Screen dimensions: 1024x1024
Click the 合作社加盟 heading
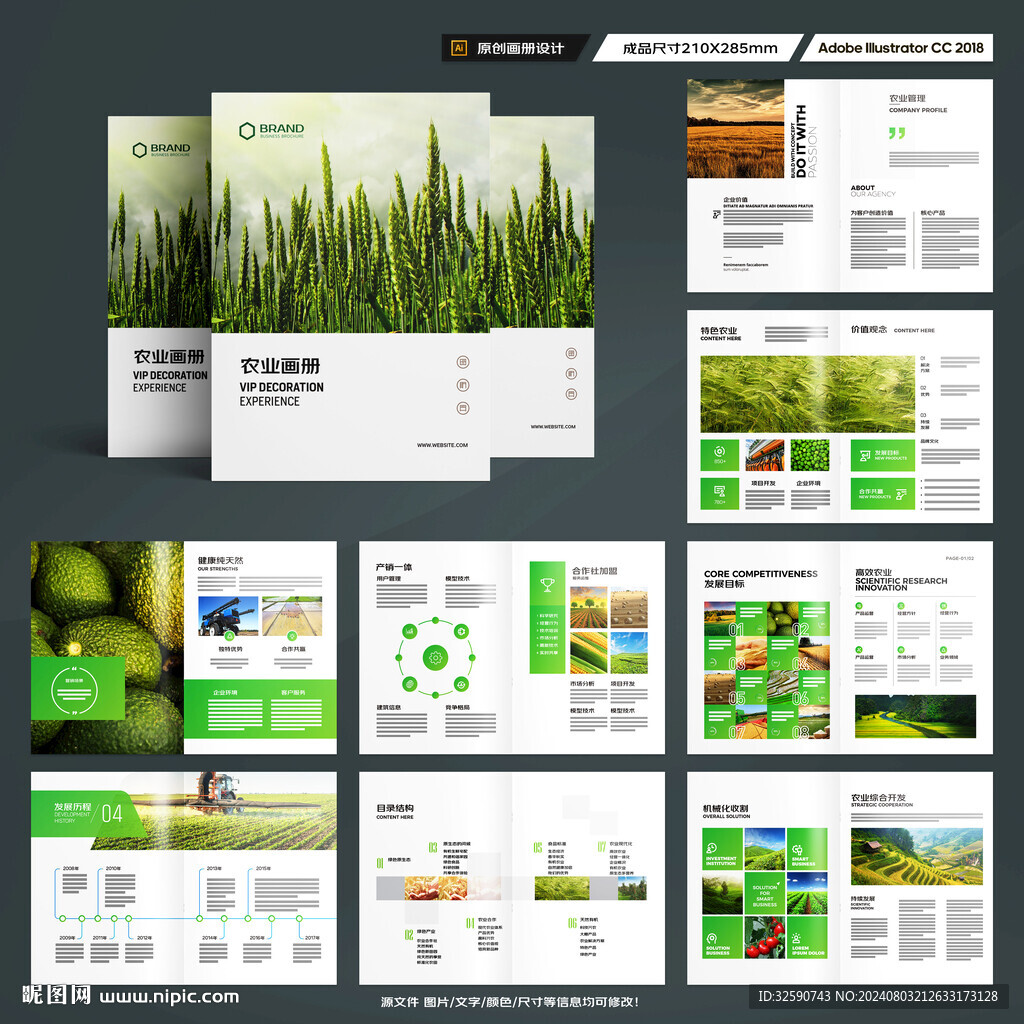[594, 571]
